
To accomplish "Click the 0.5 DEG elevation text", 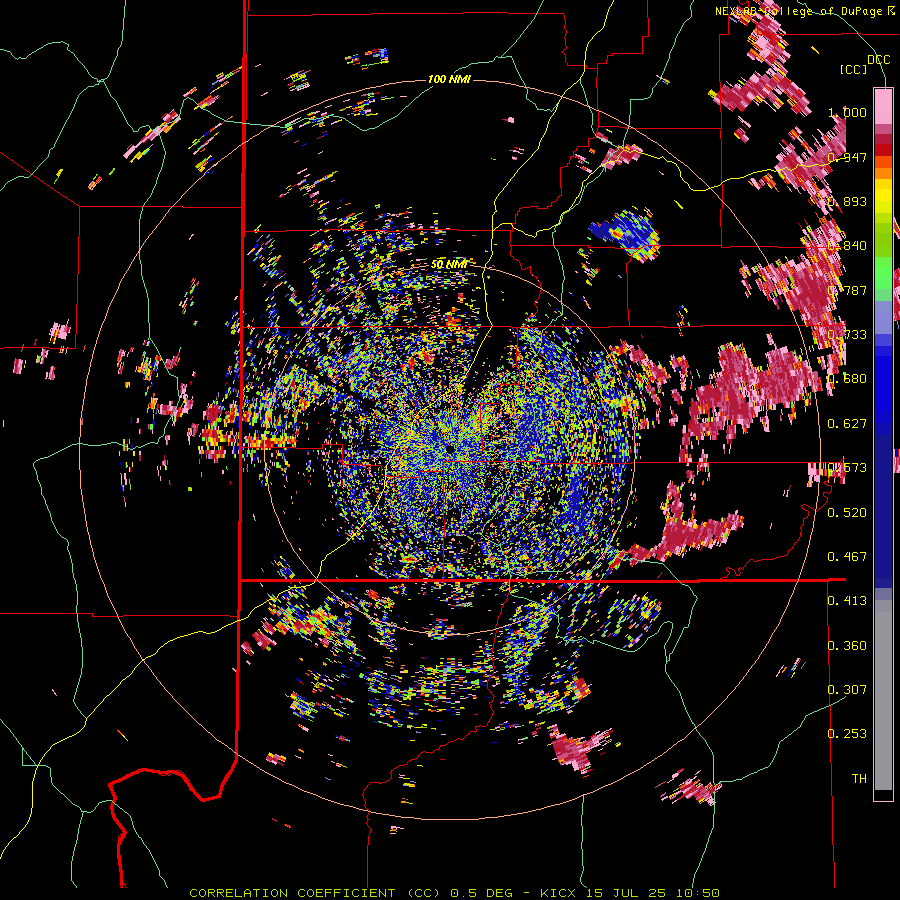I will pos(484,893).
